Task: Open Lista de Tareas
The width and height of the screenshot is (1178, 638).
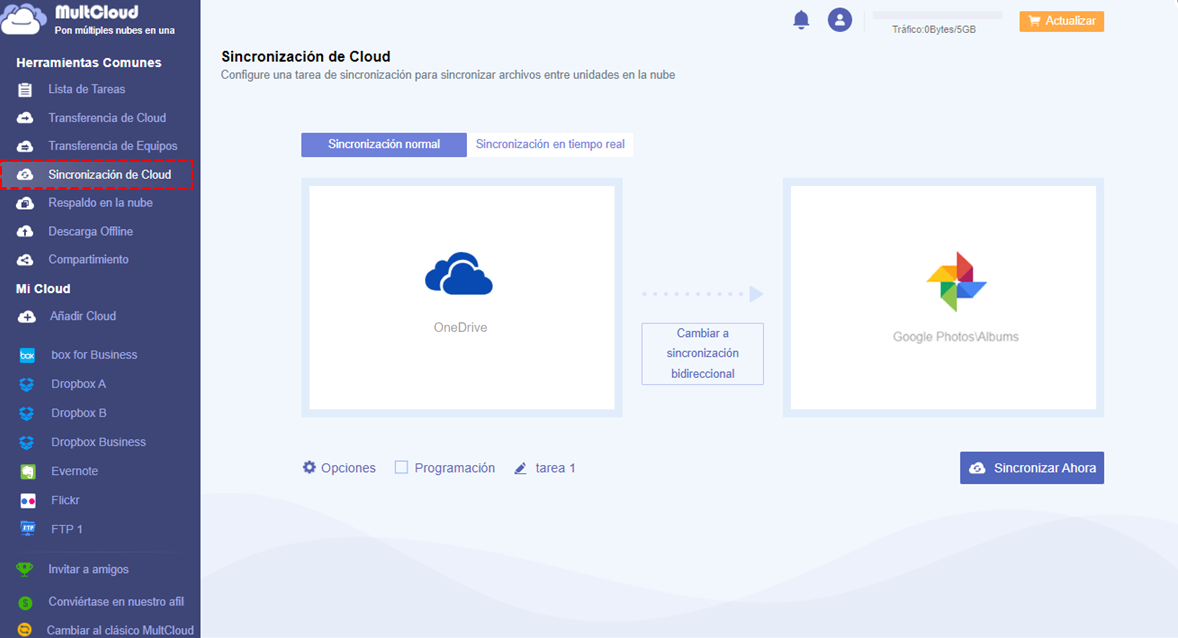Action: [86, 89]
